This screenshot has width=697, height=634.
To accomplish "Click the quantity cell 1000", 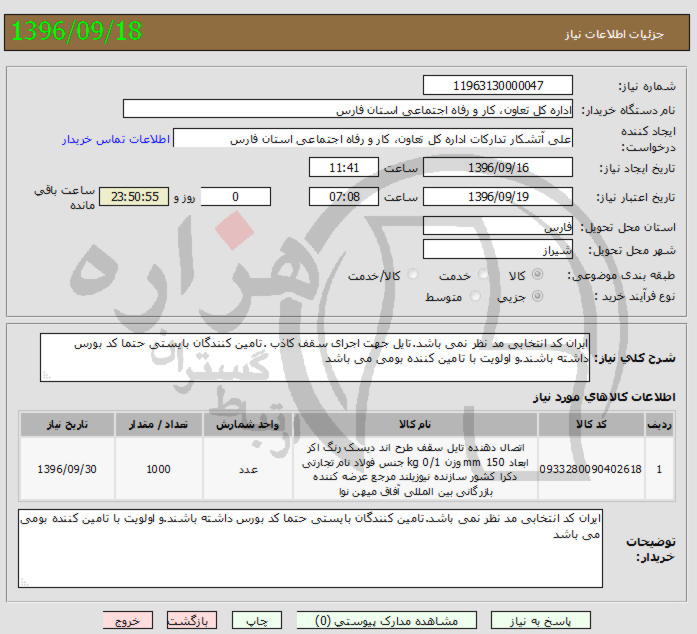I will click(159, 469).
